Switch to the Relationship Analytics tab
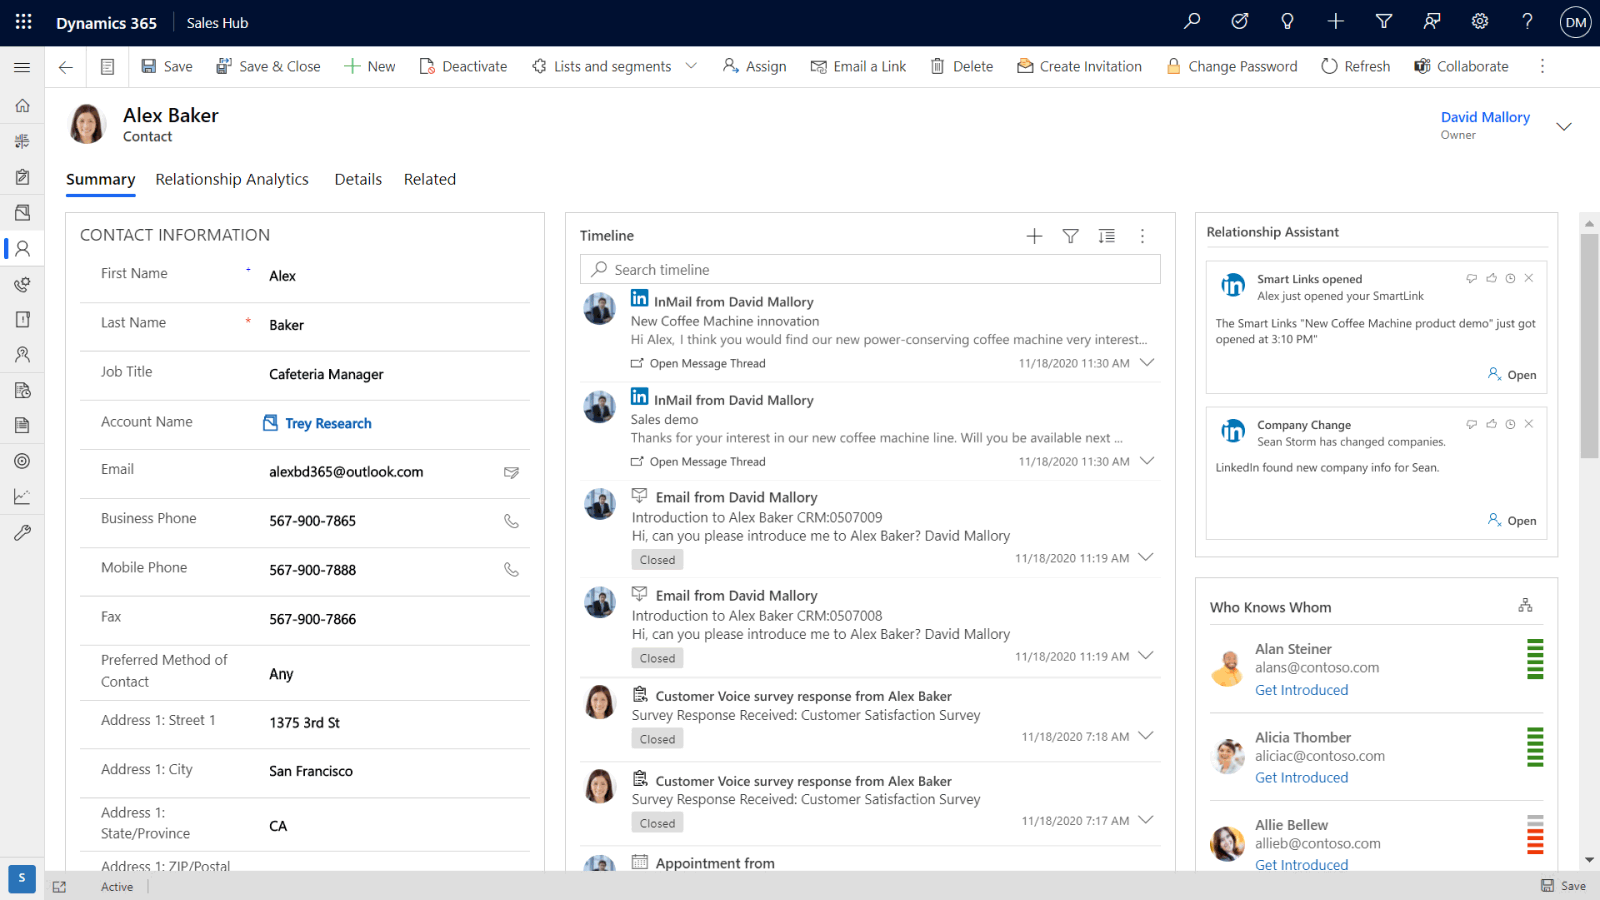Viewport: 1600px width, 900px height. click(232, 179)
